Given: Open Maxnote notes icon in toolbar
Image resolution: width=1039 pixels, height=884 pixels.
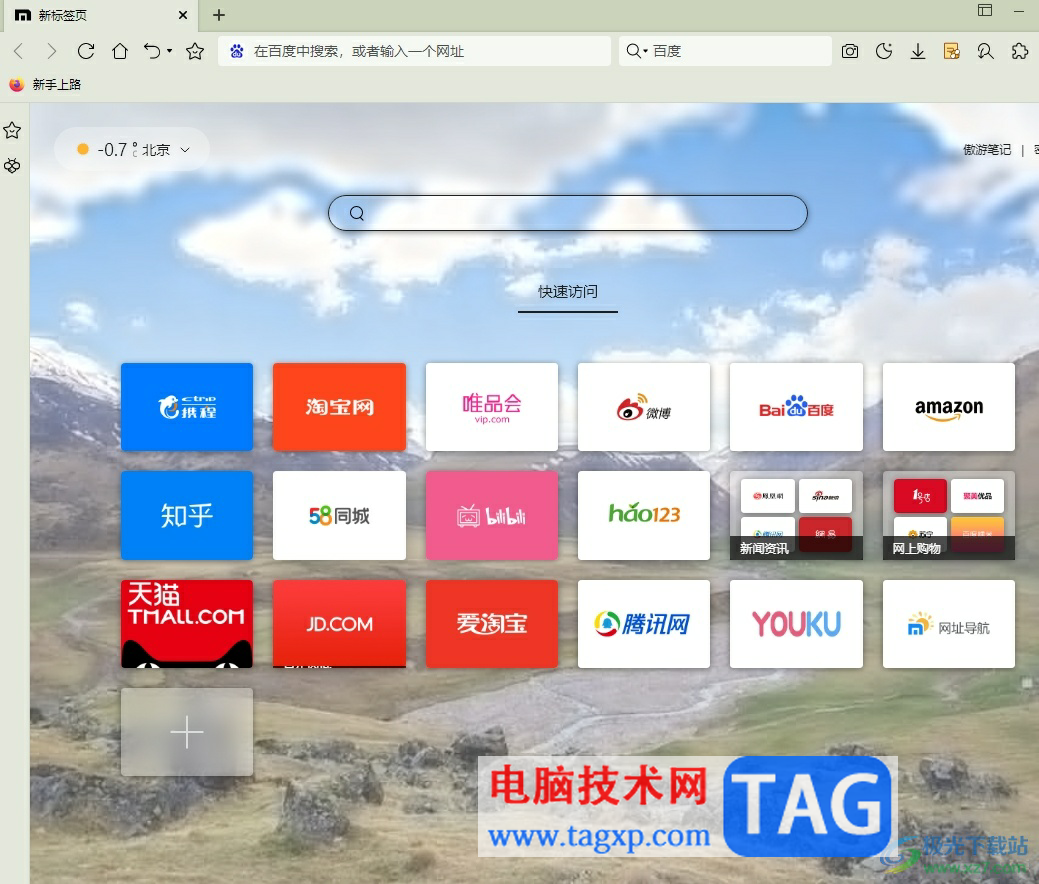Looking at the screenshot, I should (952, 51).
